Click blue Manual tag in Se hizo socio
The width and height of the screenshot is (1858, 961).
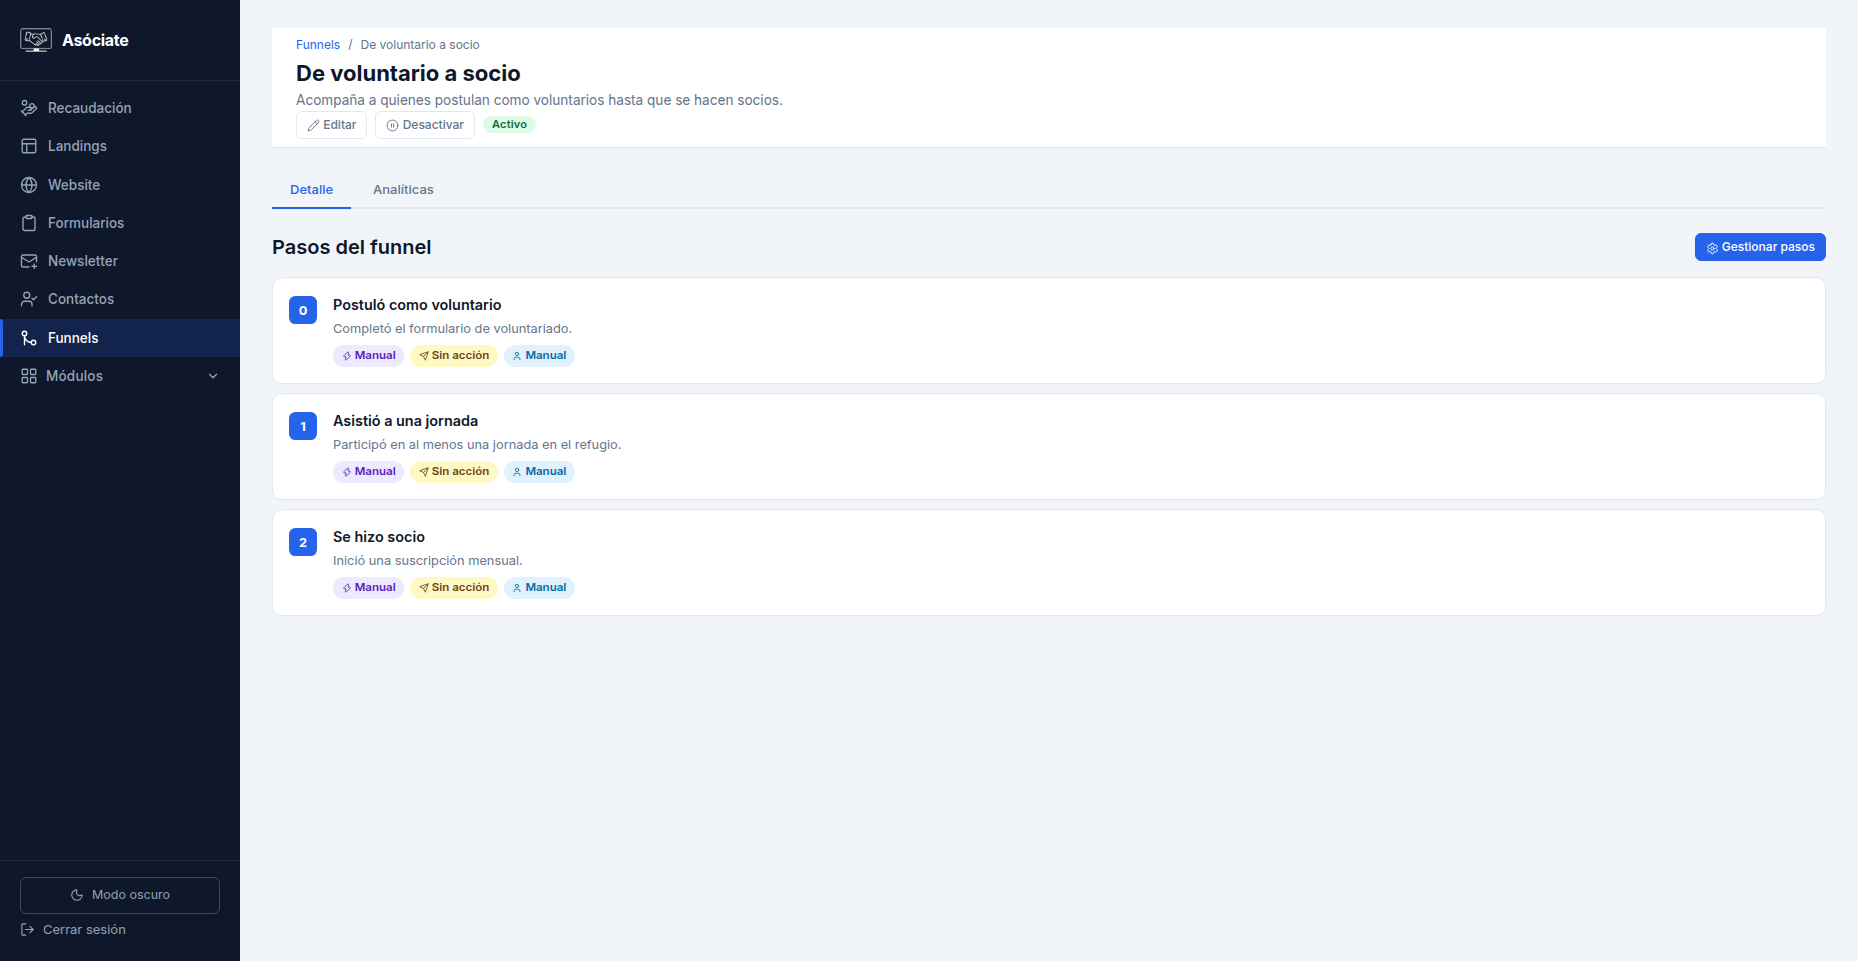pos(539,588)
